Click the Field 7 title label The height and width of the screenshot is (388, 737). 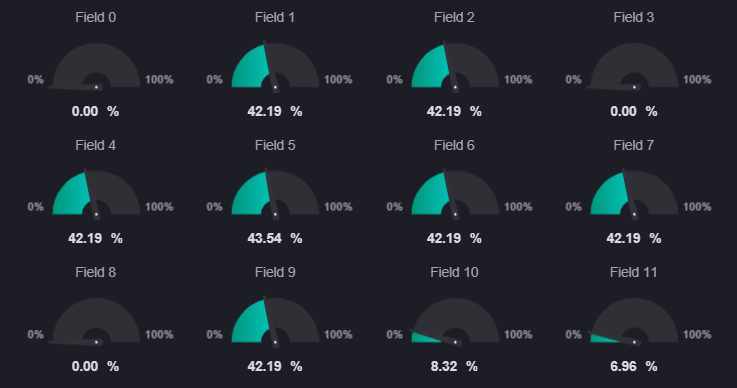coord(634,145)
